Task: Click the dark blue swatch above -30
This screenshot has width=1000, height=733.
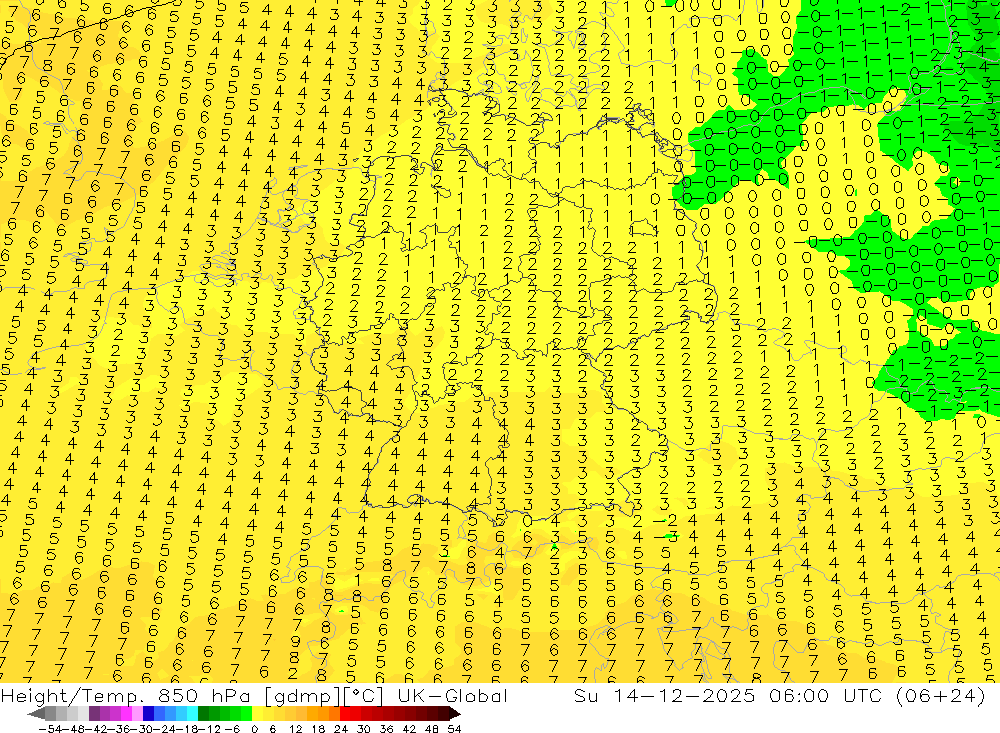Action: pyautogui.click(x=148, y=714)
